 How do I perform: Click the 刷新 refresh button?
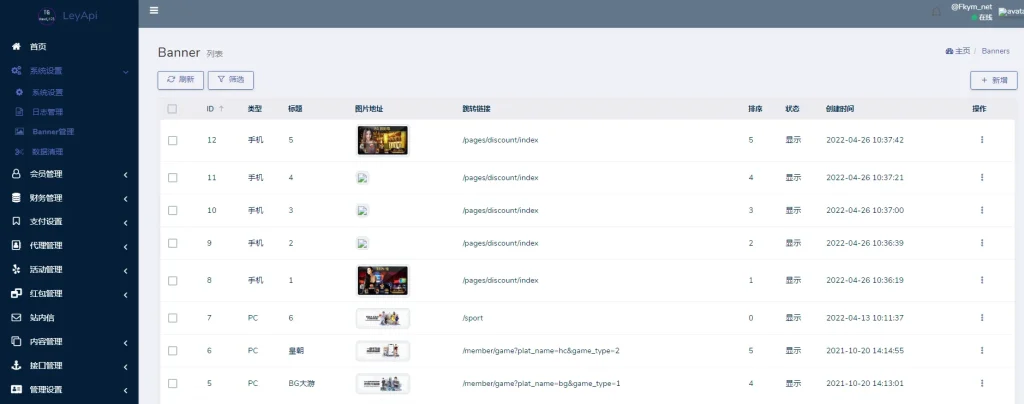180,79
